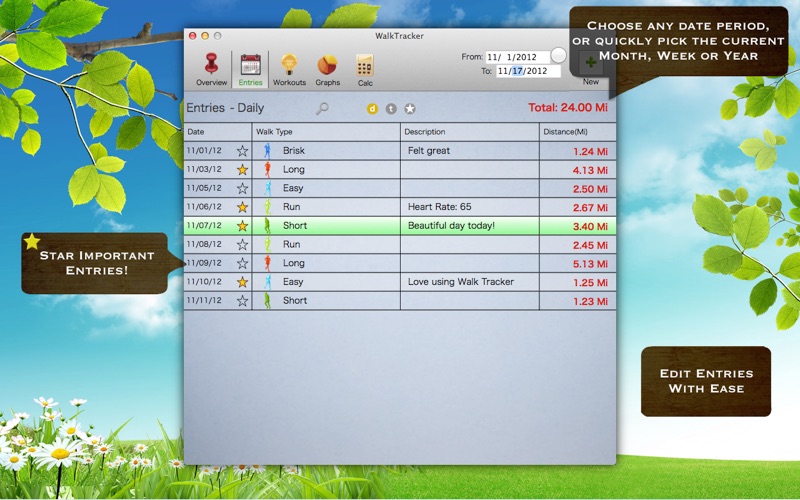This screenshot has height=500, width=800.
Task: Select the 11/03/12 date cell
Action: (204, 169)
